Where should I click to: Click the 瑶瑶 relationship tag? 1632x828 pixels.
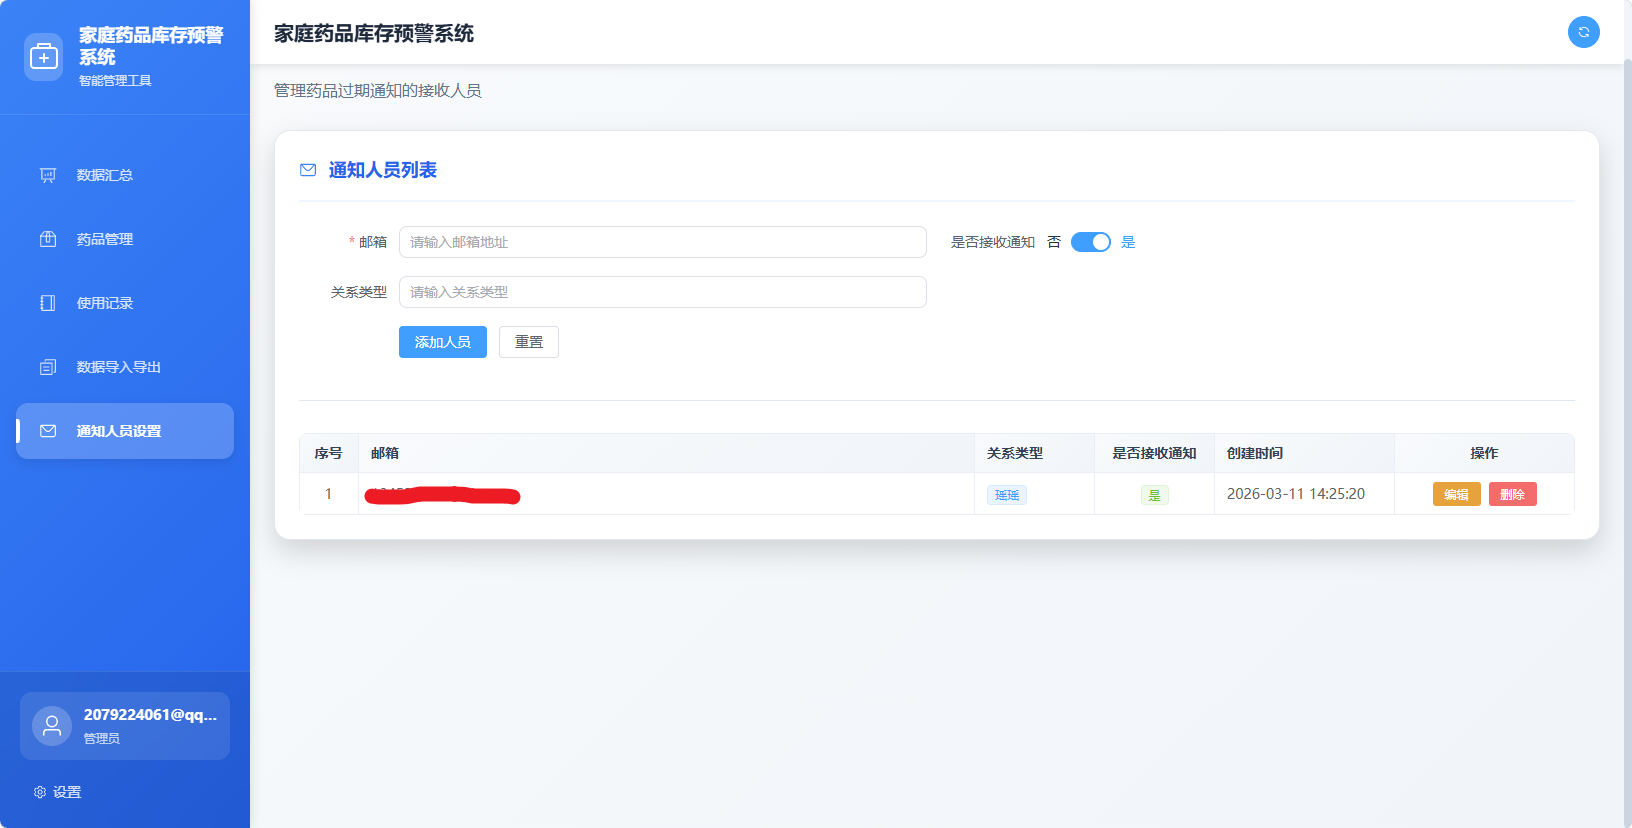[1007, 495]
